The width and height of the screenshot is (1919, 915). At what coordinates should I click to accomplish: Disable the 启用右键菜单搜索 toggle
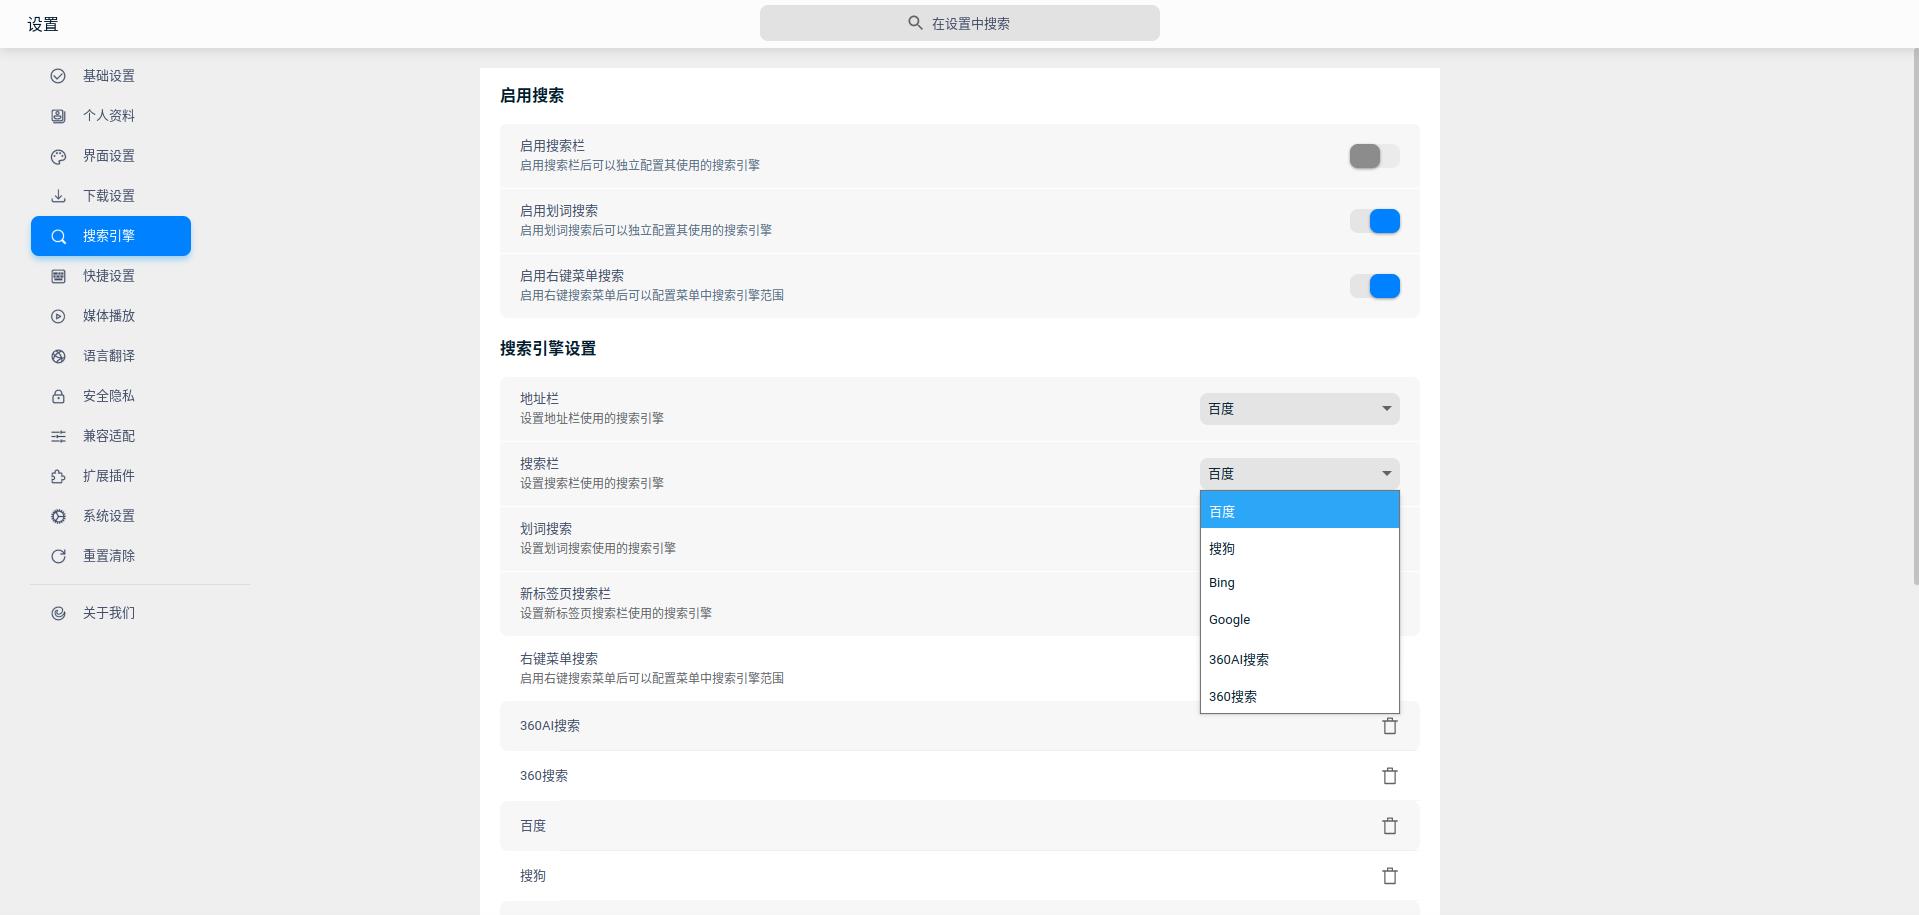point(1374,286)
